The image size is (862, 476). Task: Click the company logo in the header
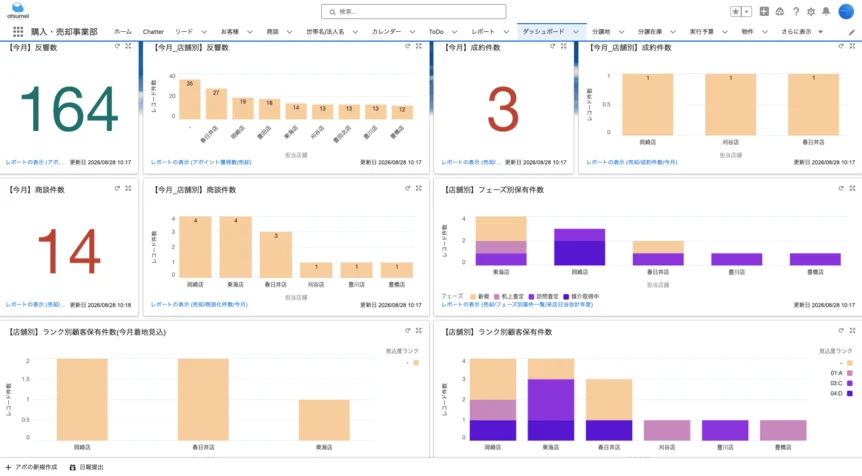coord(18,10)
